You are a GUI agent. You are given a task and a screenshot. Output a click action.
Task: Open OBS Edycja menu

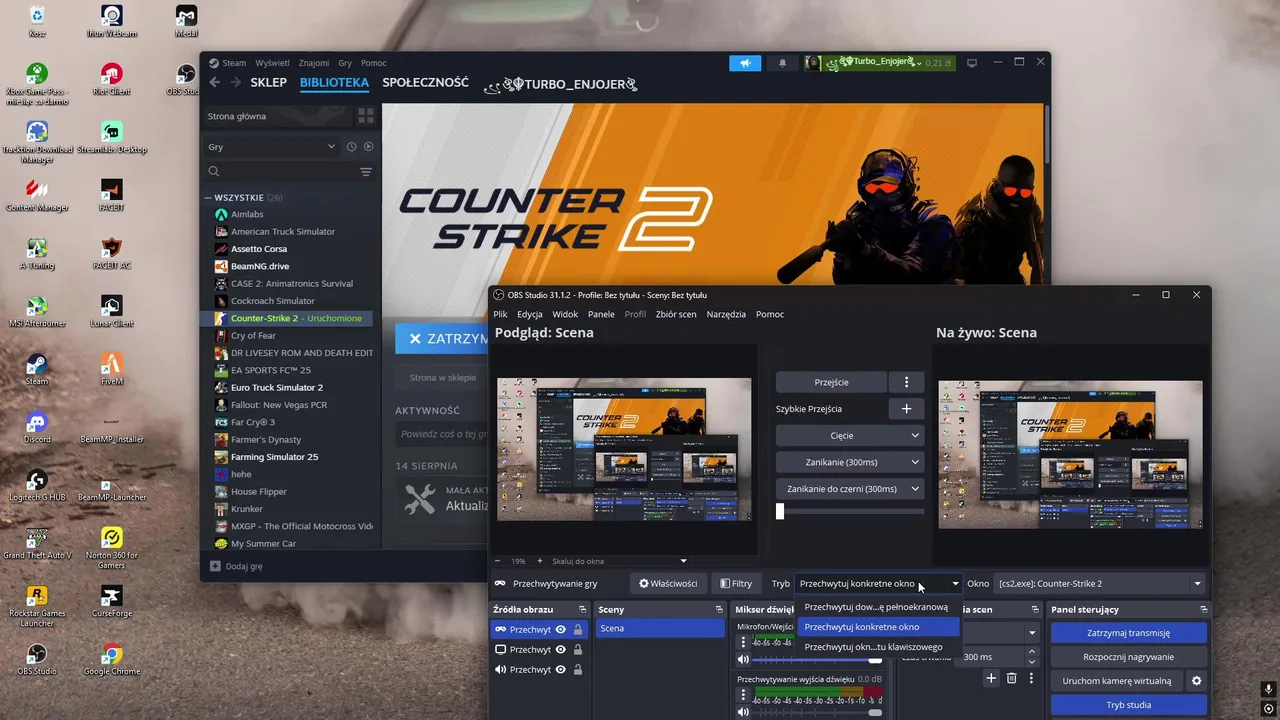[530, 314]
